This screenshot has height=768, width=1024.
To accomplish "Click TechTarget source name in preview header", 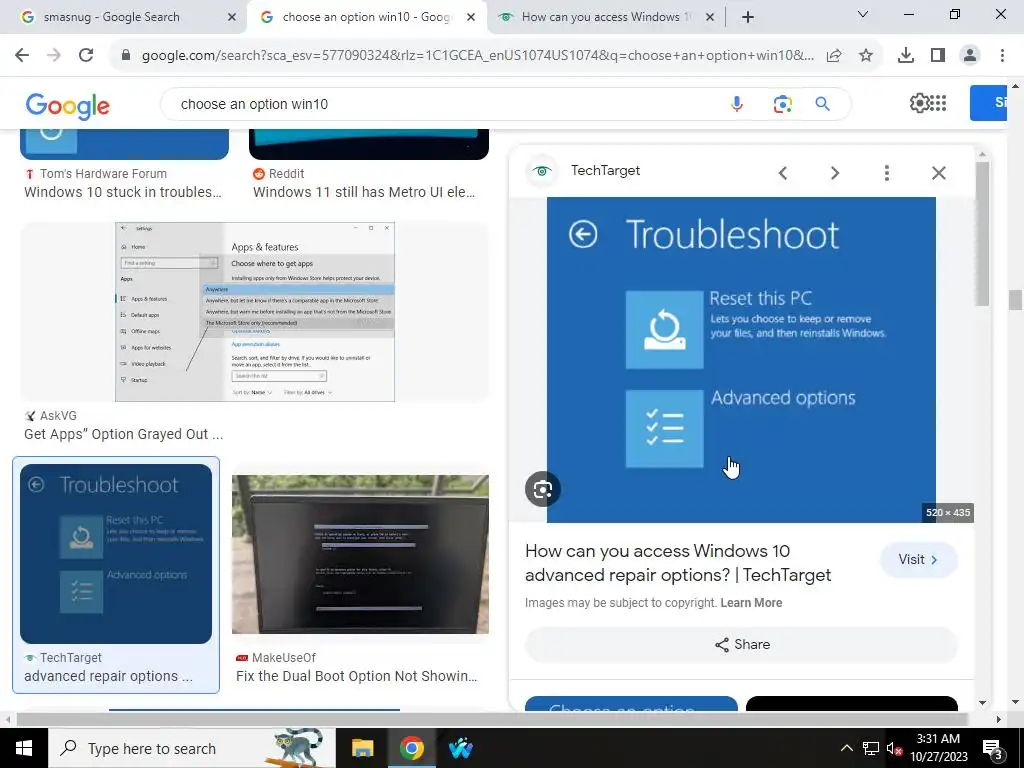I will [x=605, y=170].
